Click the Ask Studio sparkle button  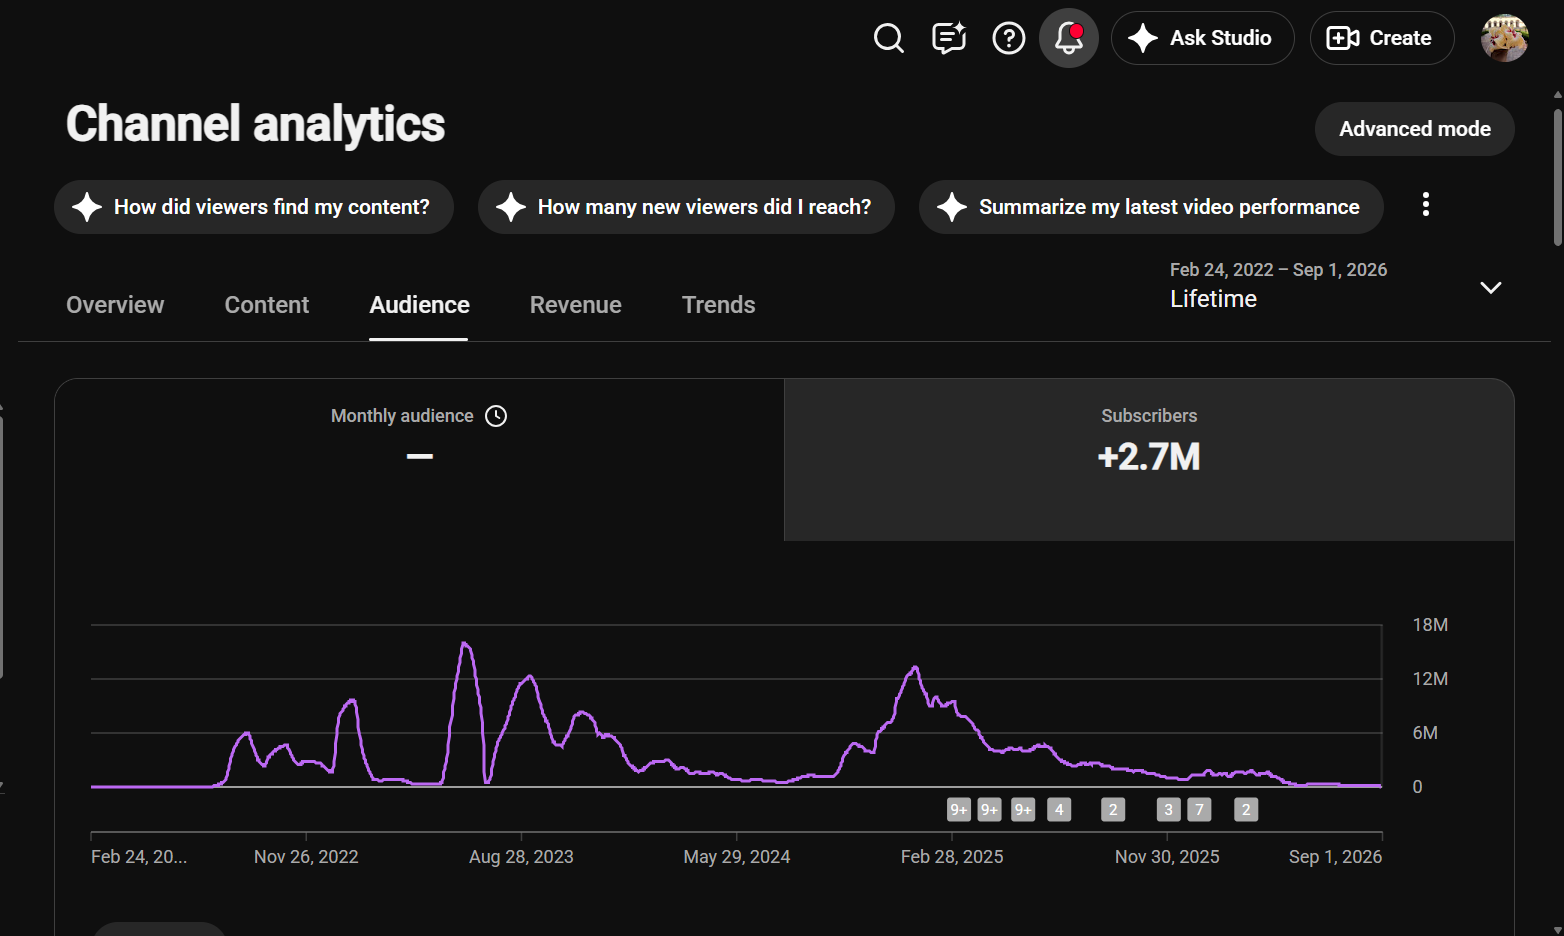point(1202,38)
